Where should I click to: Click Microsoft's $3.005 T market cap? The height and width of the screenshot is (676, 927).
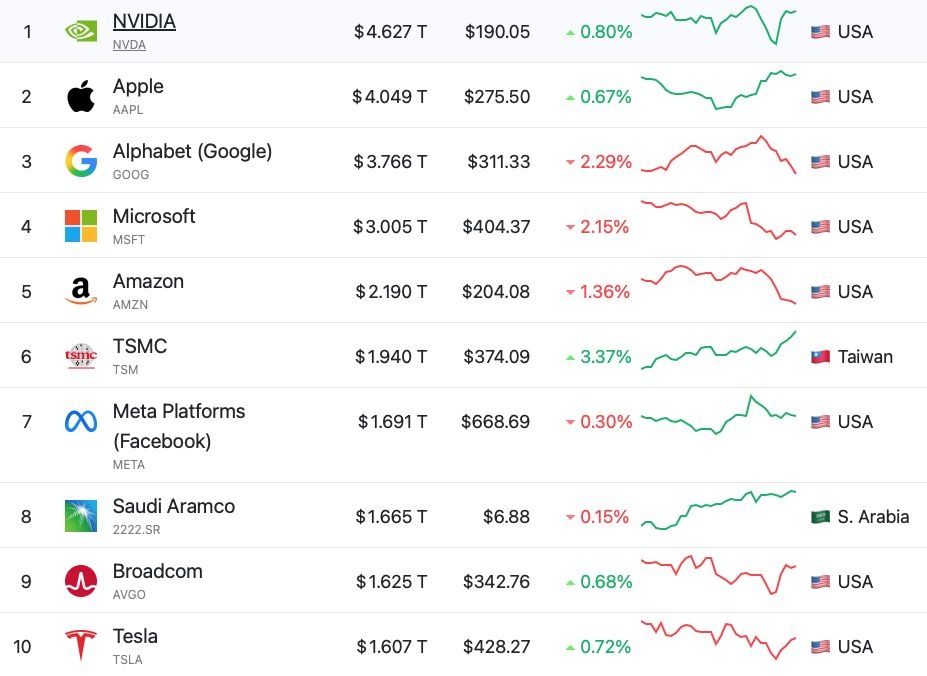click(x=390, y=227)
